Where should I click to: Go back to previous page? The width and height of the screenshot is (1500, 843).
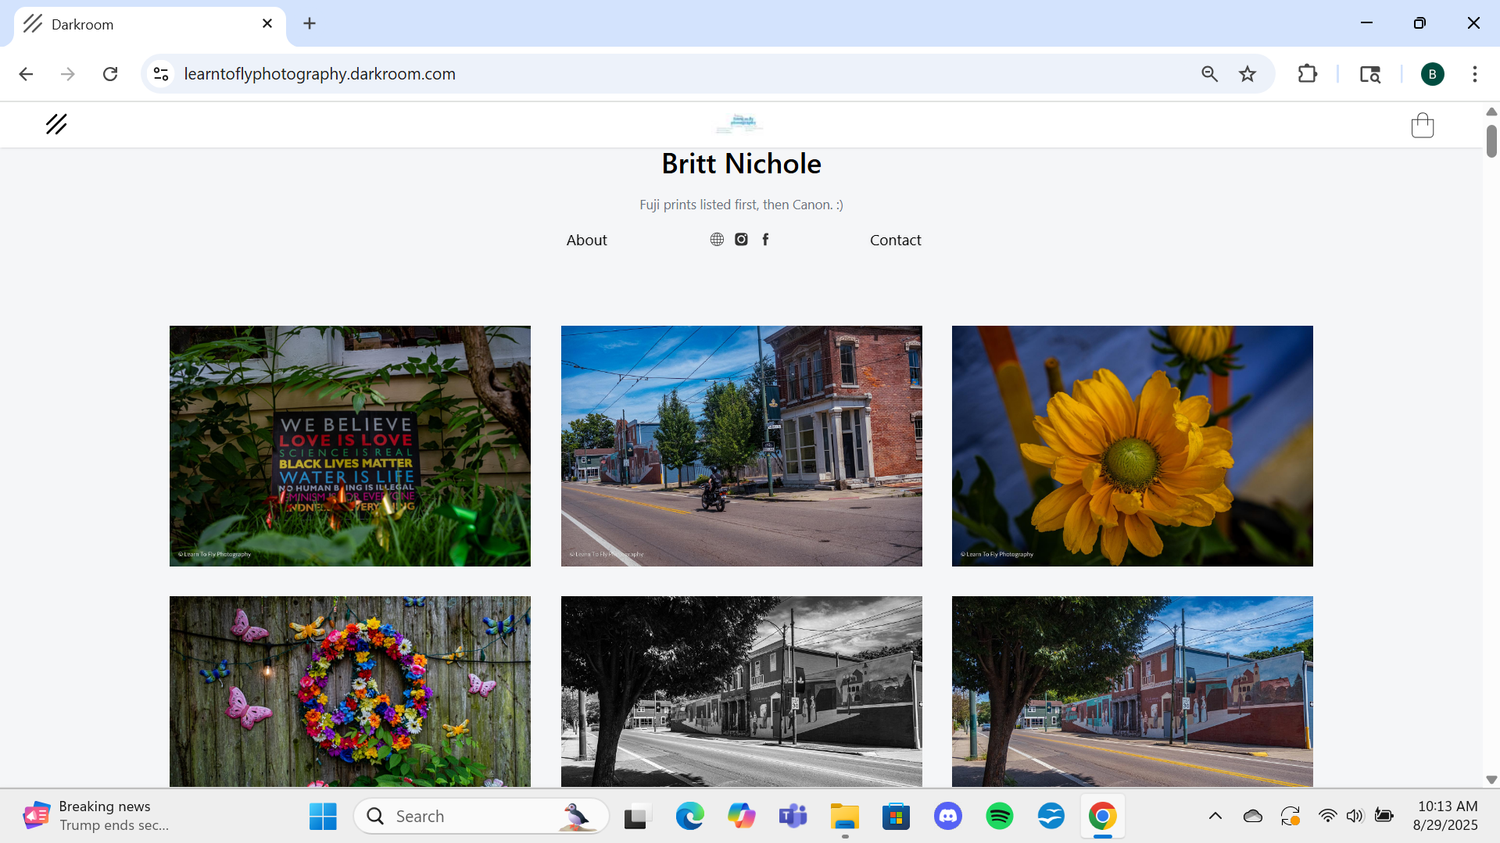26,74
